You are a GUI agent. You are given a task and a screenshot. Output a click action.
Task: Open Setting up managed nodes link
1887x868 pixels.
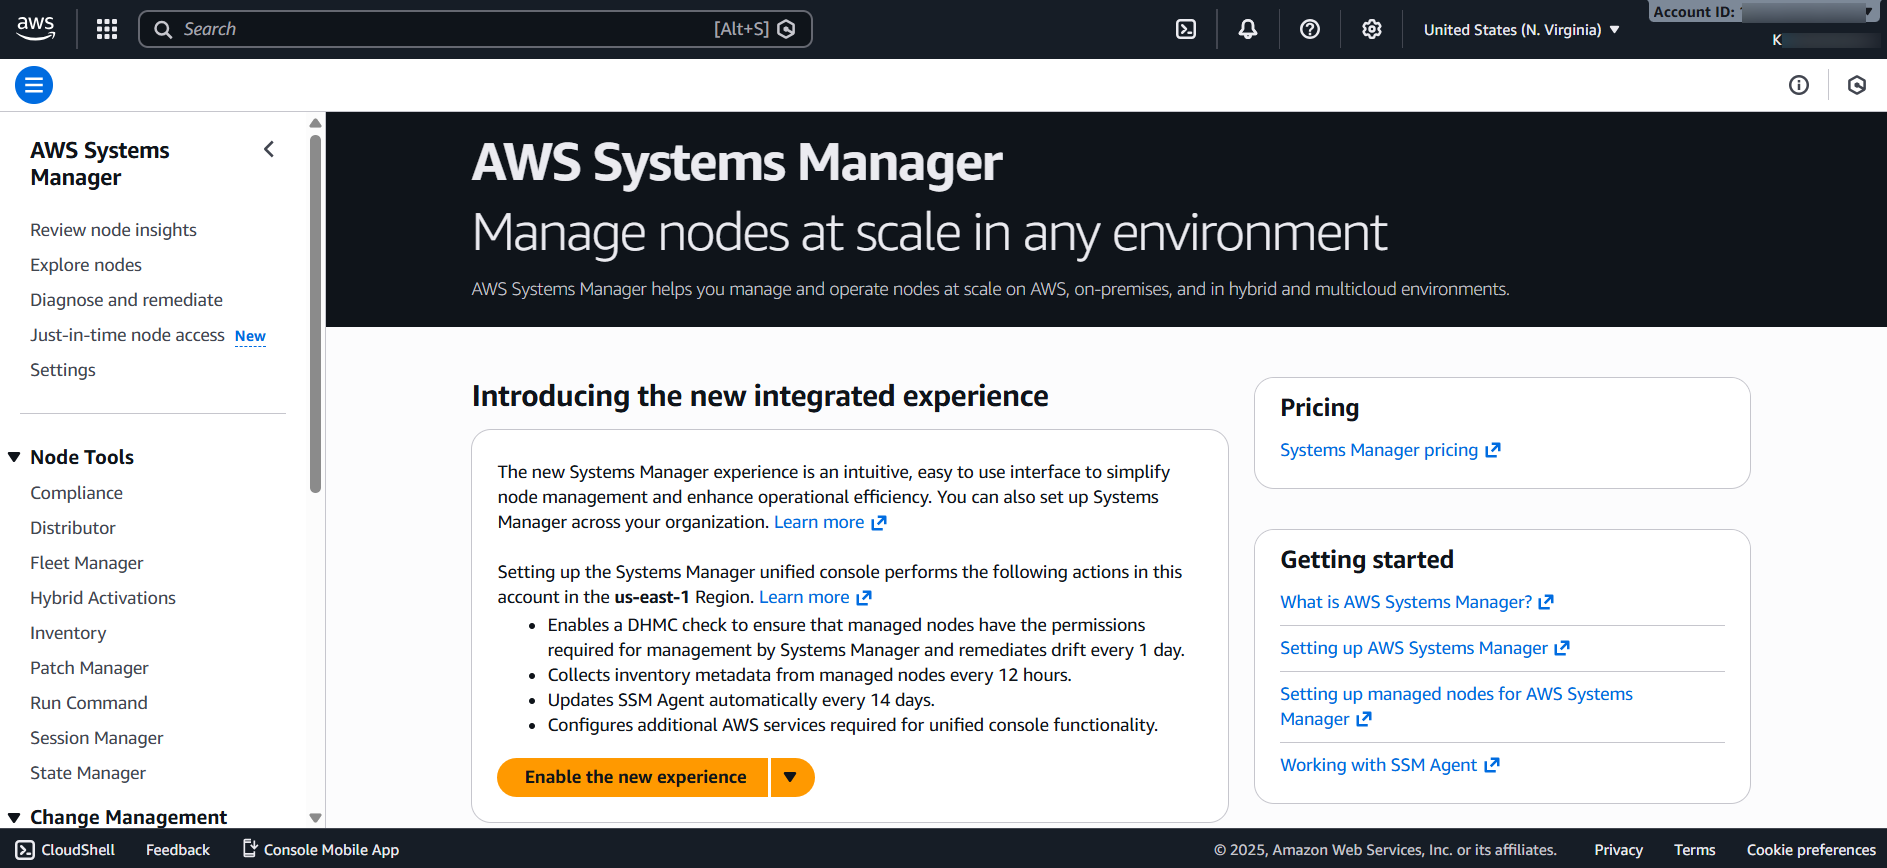(x=1456, y=706)
